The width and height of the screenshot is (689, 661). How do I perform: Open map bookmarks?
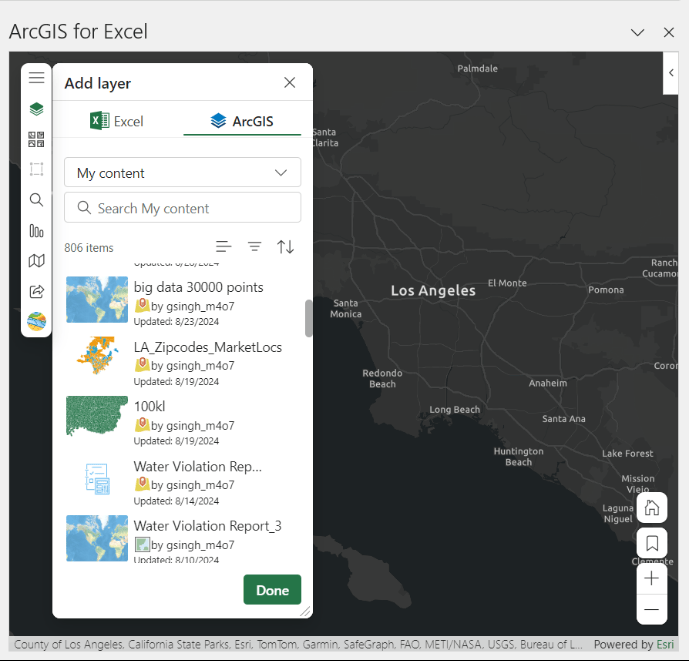(x=652, y=543)
